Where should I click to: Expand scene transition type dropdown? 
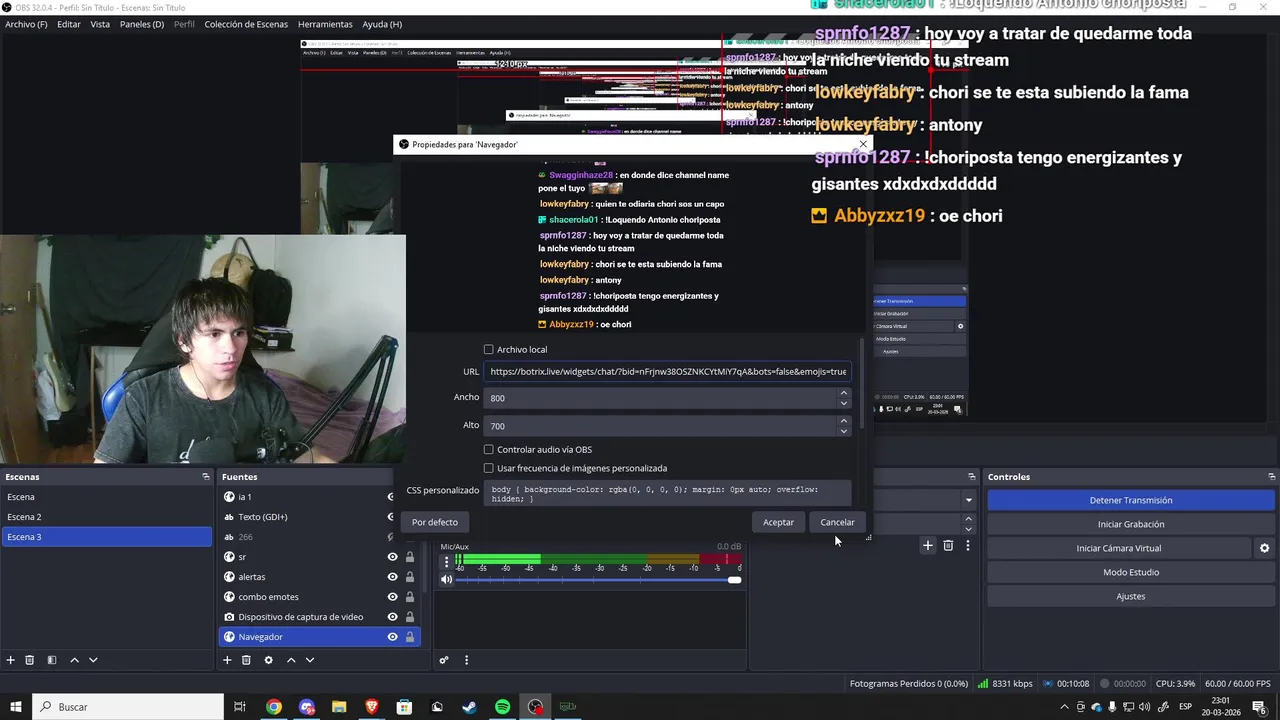tap(968, 500)
